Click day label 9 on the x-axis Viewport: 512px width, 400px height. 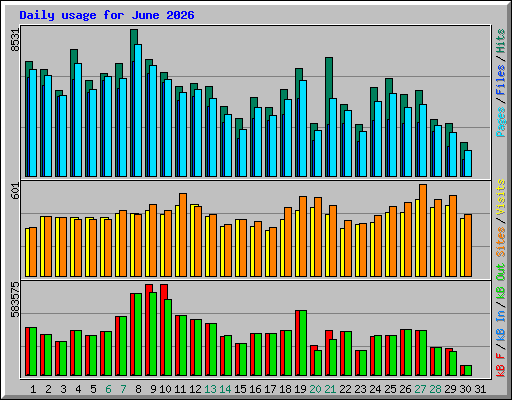(153, 389)
